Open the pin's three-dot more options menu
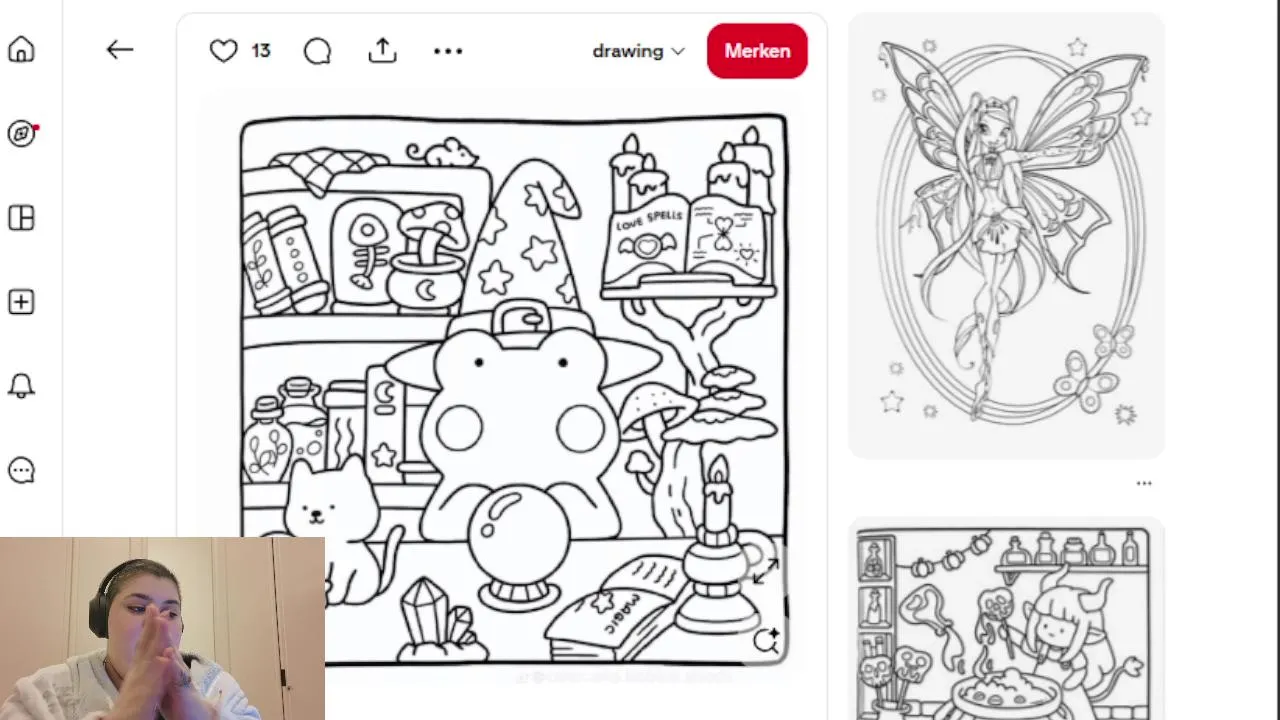 click(x=448, y=51)
